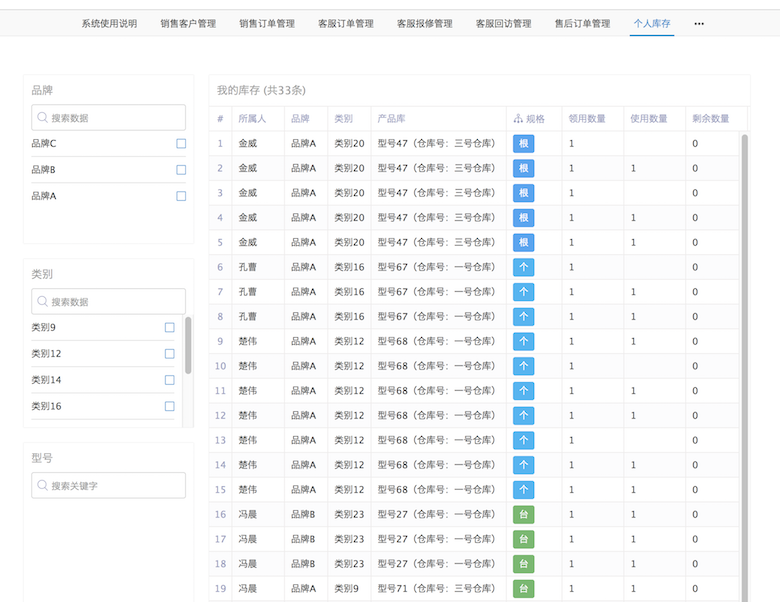The height and width of the screenshot is (602, 780).
Task: Click the magnifier icon in 品牌 search box
Action: coord(42,118)
